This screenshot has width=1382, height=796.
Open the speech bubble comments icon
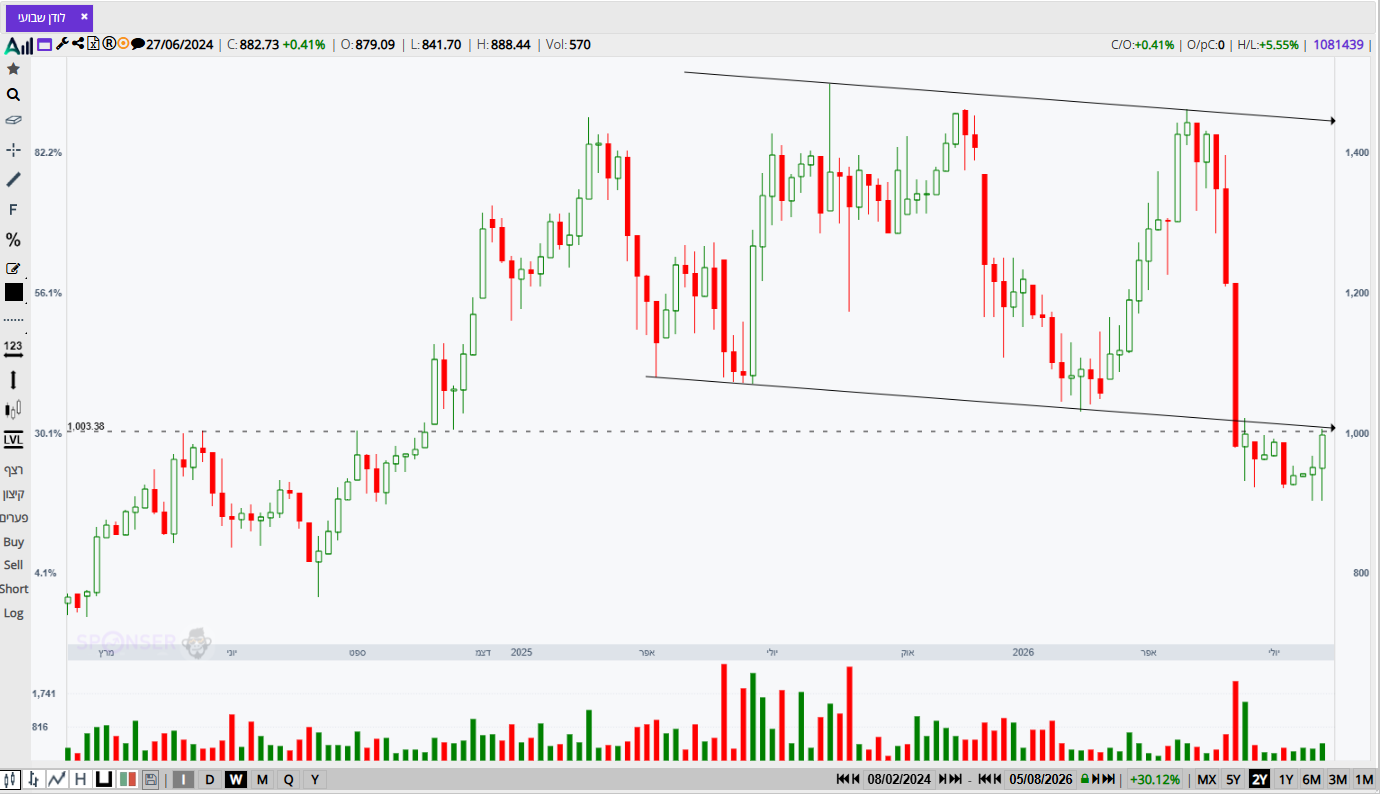138,44
